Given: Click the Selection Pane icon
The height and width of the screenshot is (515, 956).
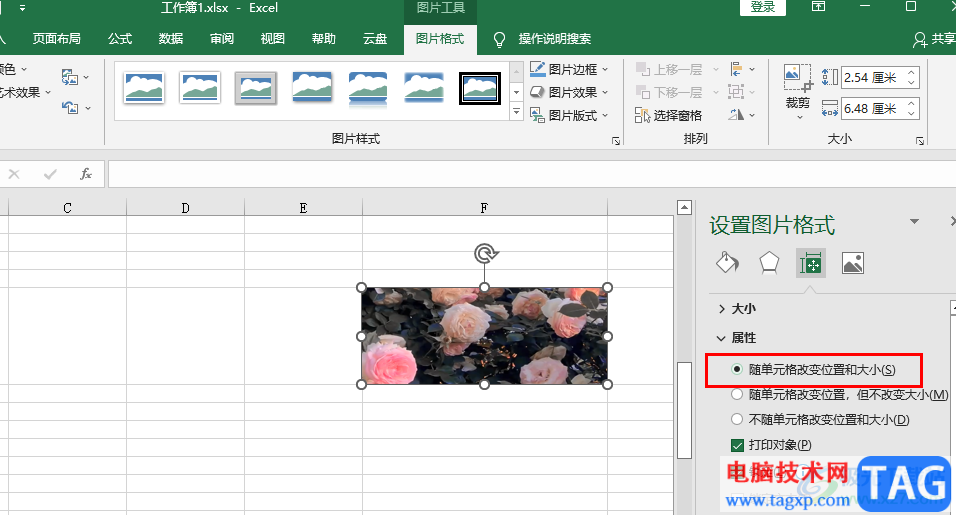Looking at the screenshot, I should [642, 115].
